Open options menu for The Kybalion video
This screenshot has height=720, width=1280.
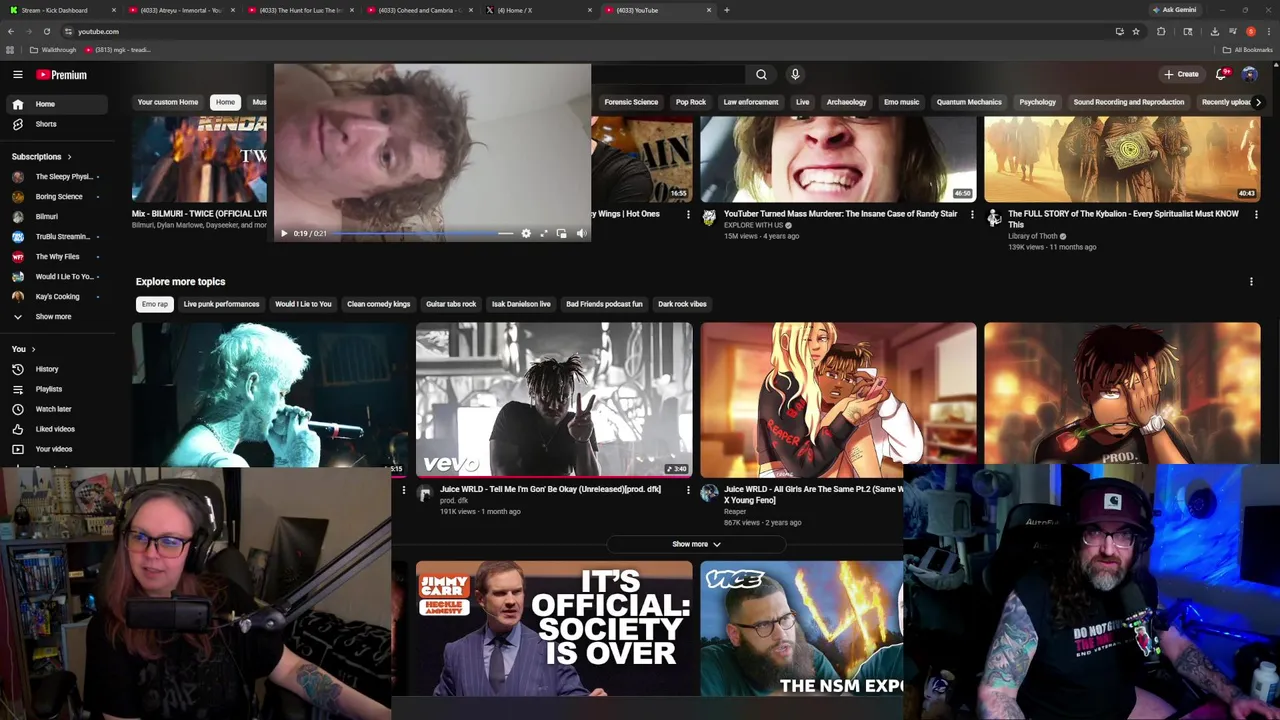(x=1256, y=214)
